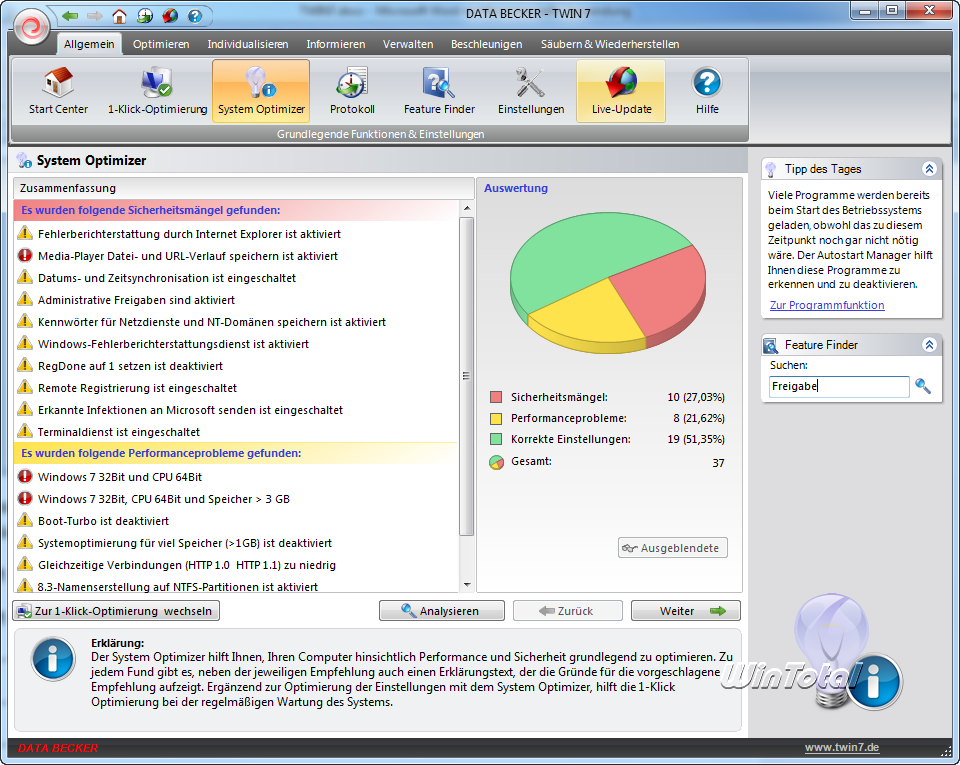Open the Feature Finder ribbon tool
This screenshot has width=960, height=765.
439,91
